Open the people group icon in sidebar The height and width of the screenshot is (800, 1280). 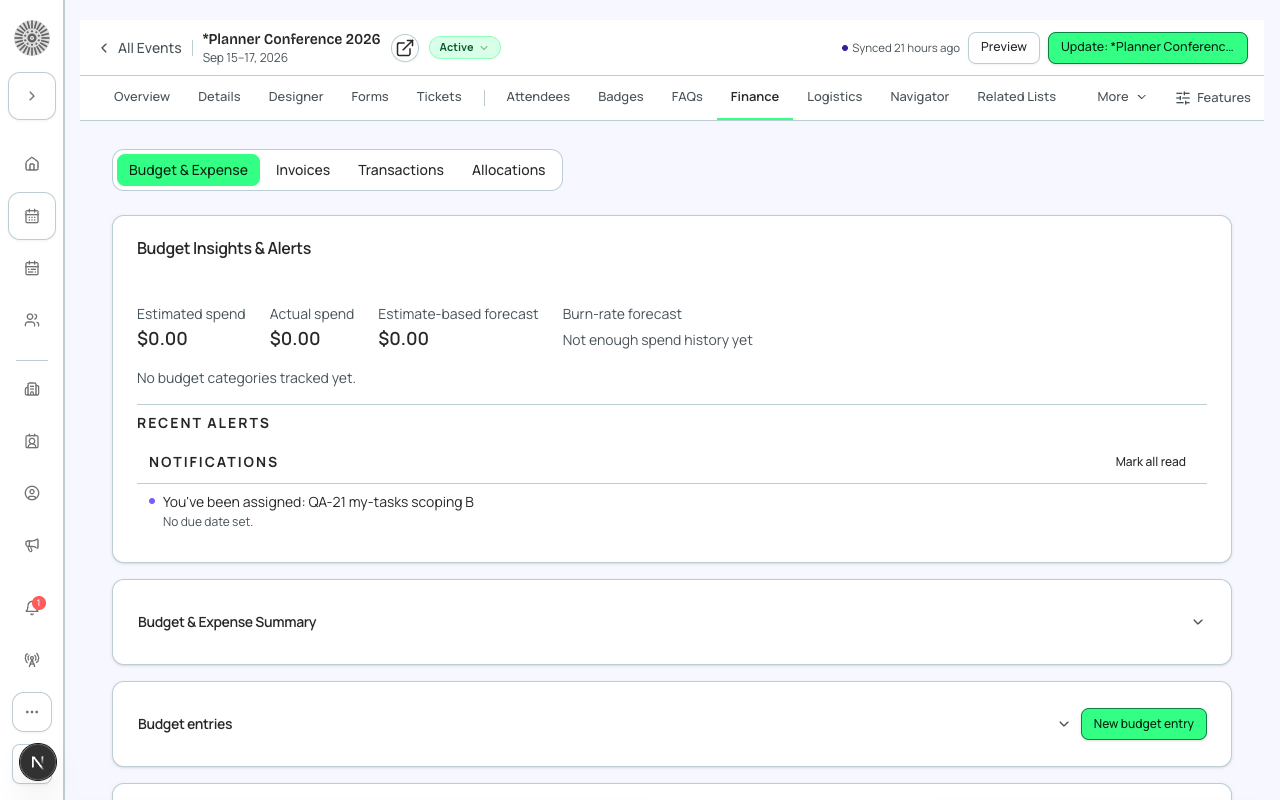32,320
